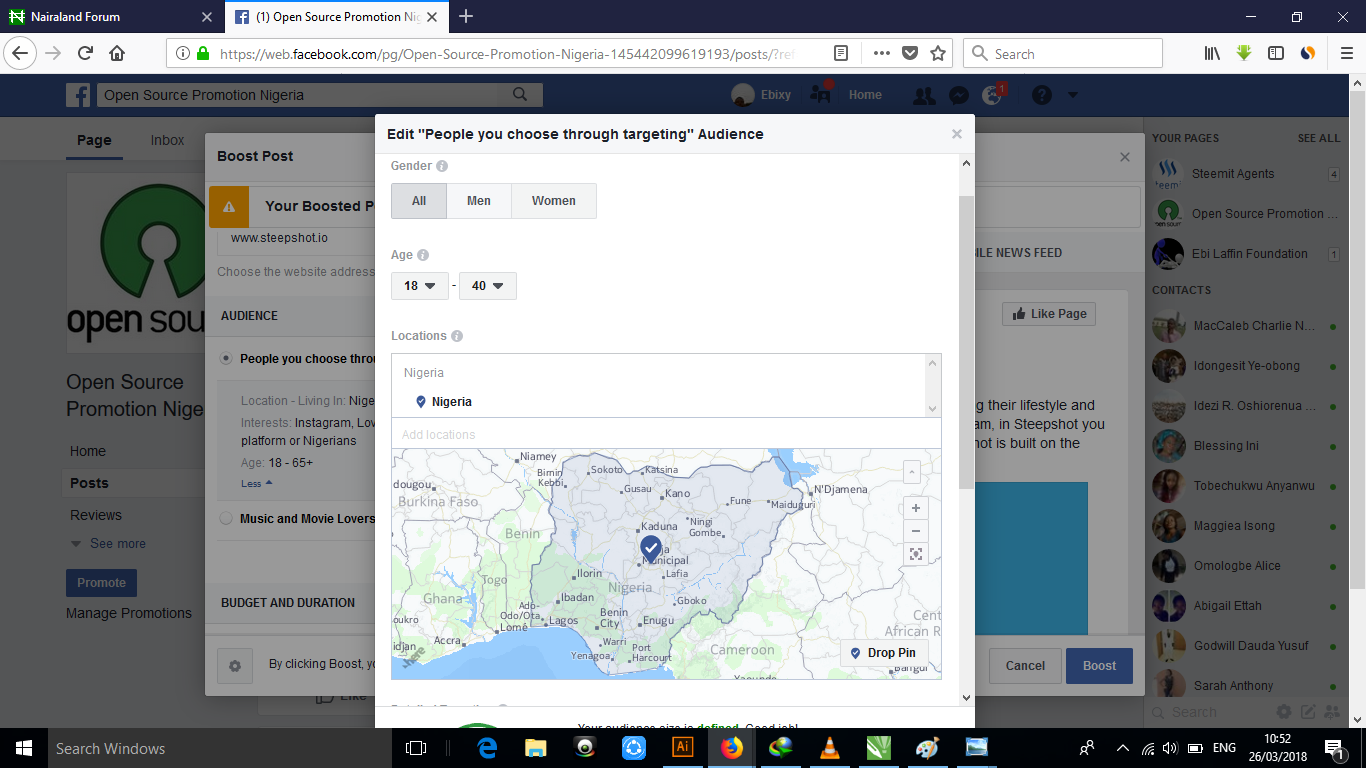Open the Page tab
1366x768 pixels.
point(94,140)
